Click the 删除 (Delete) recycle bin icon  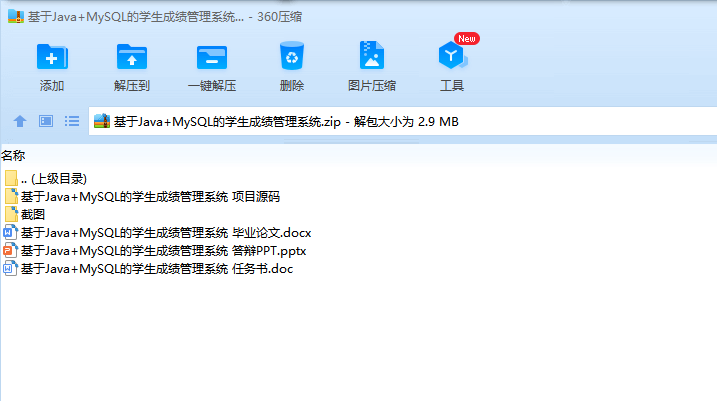(x=292, y=56)
